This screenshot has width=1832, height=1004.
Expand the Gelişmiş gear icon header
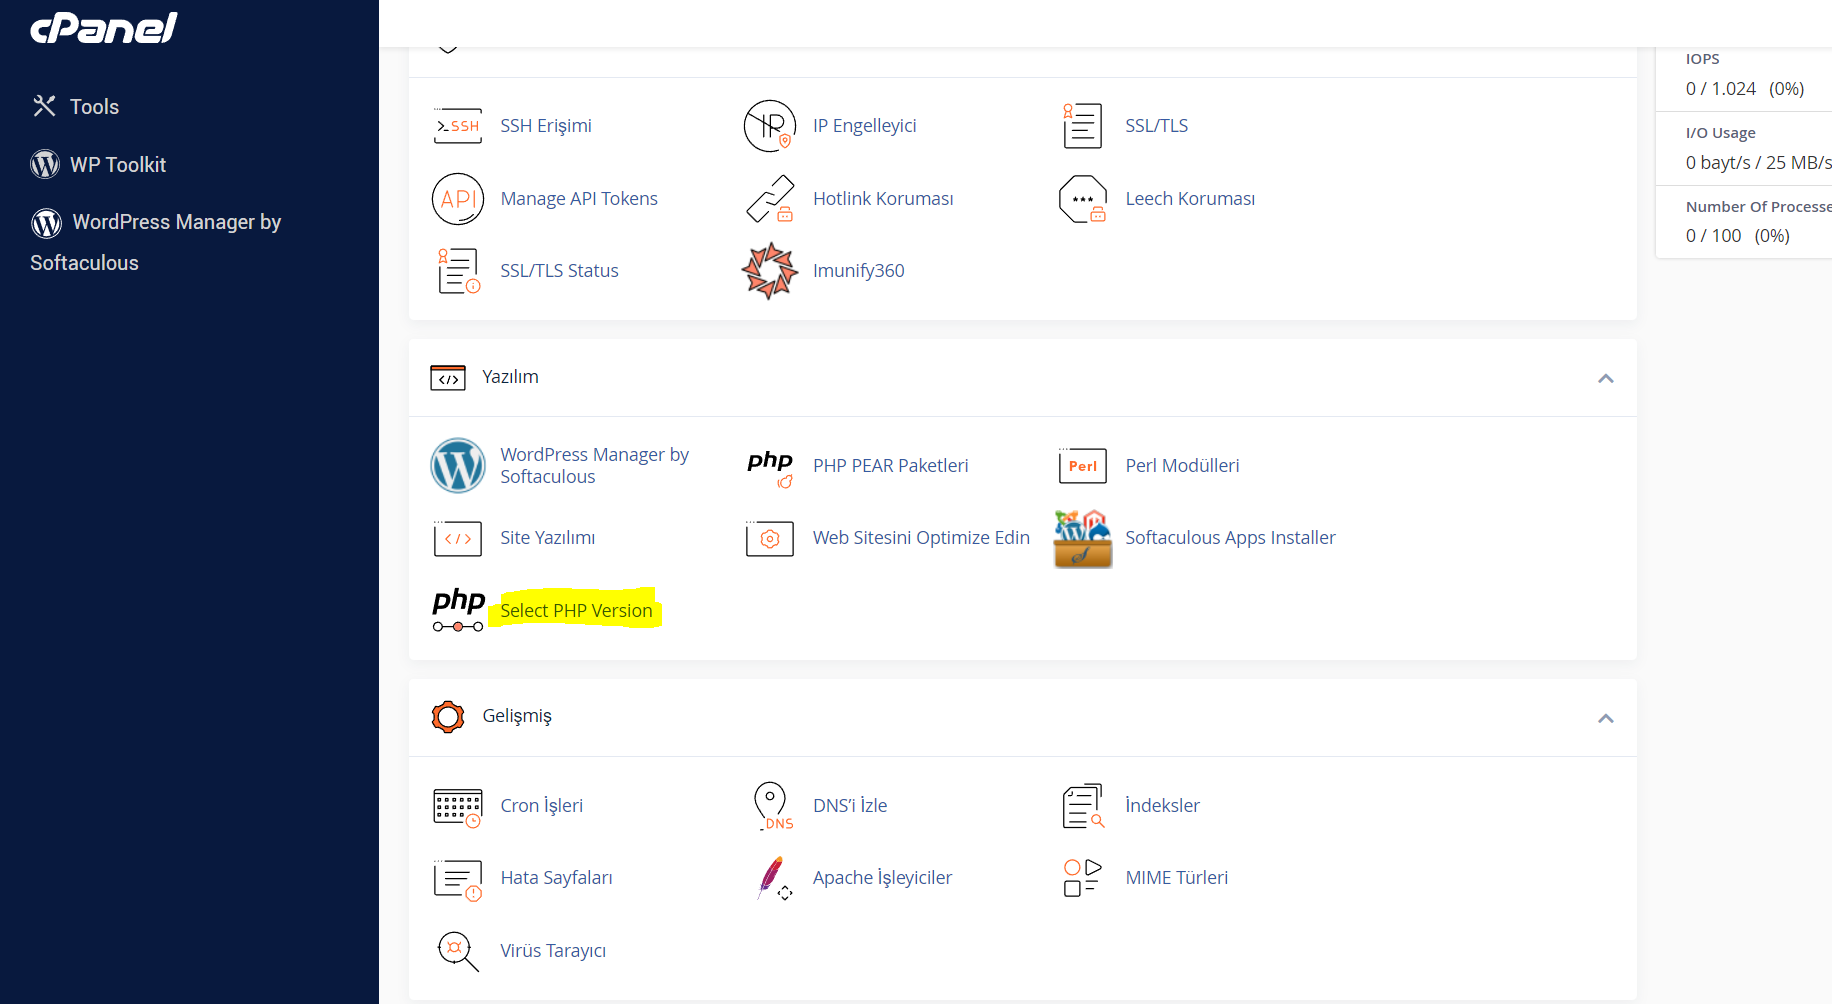tap(447, 716)
